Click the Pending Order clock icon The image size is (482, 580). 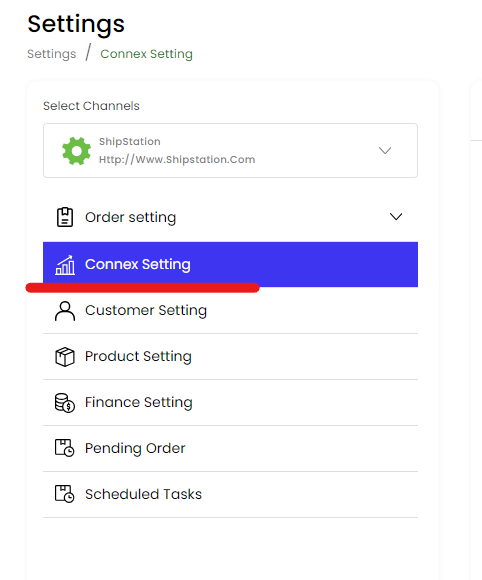pos(65,448)
